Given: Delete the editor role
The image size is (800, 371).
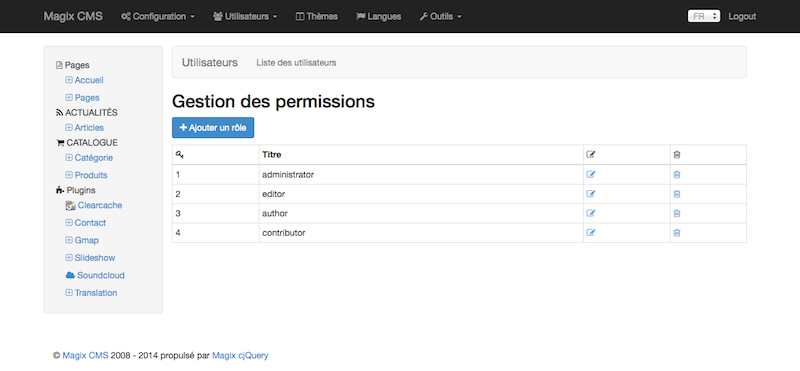Looking at the screenshot, I should point(677,194).
